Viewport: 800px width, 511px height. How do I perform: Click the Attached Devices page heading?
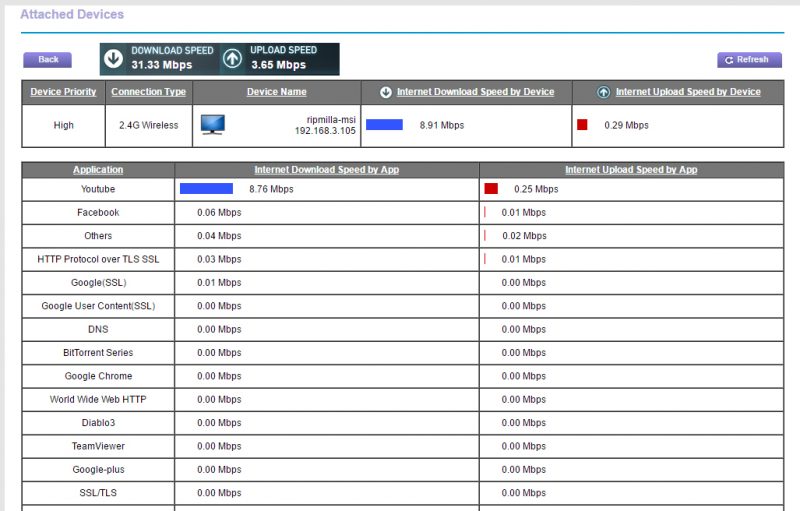coord(72,15)
